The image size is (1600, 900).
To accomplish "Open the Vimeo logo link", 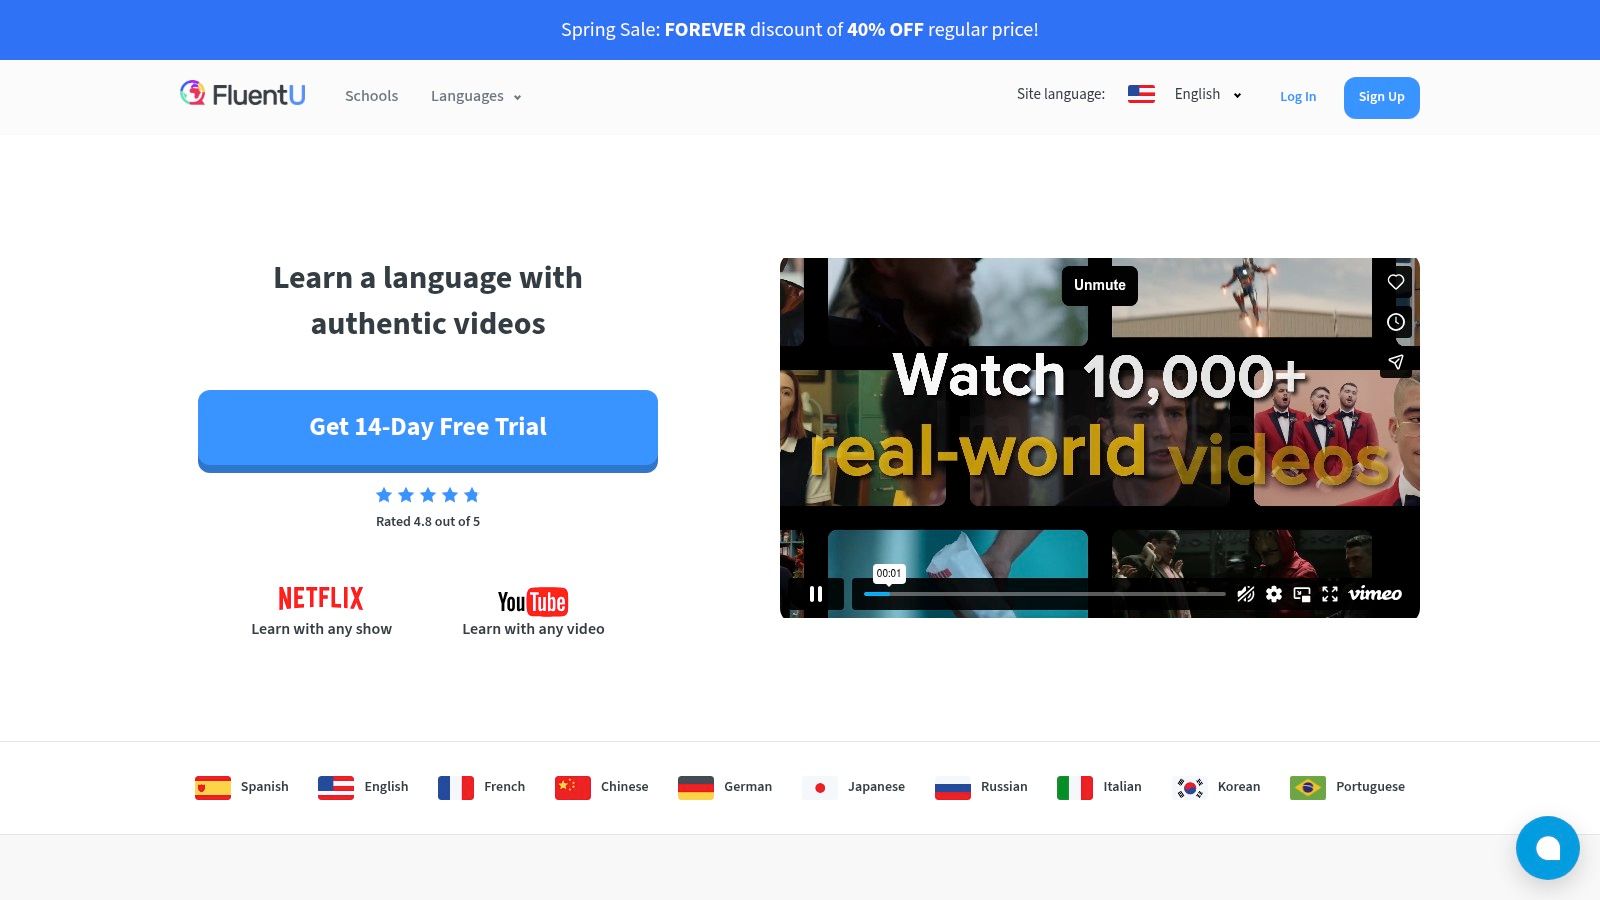I will (1375, 594).
